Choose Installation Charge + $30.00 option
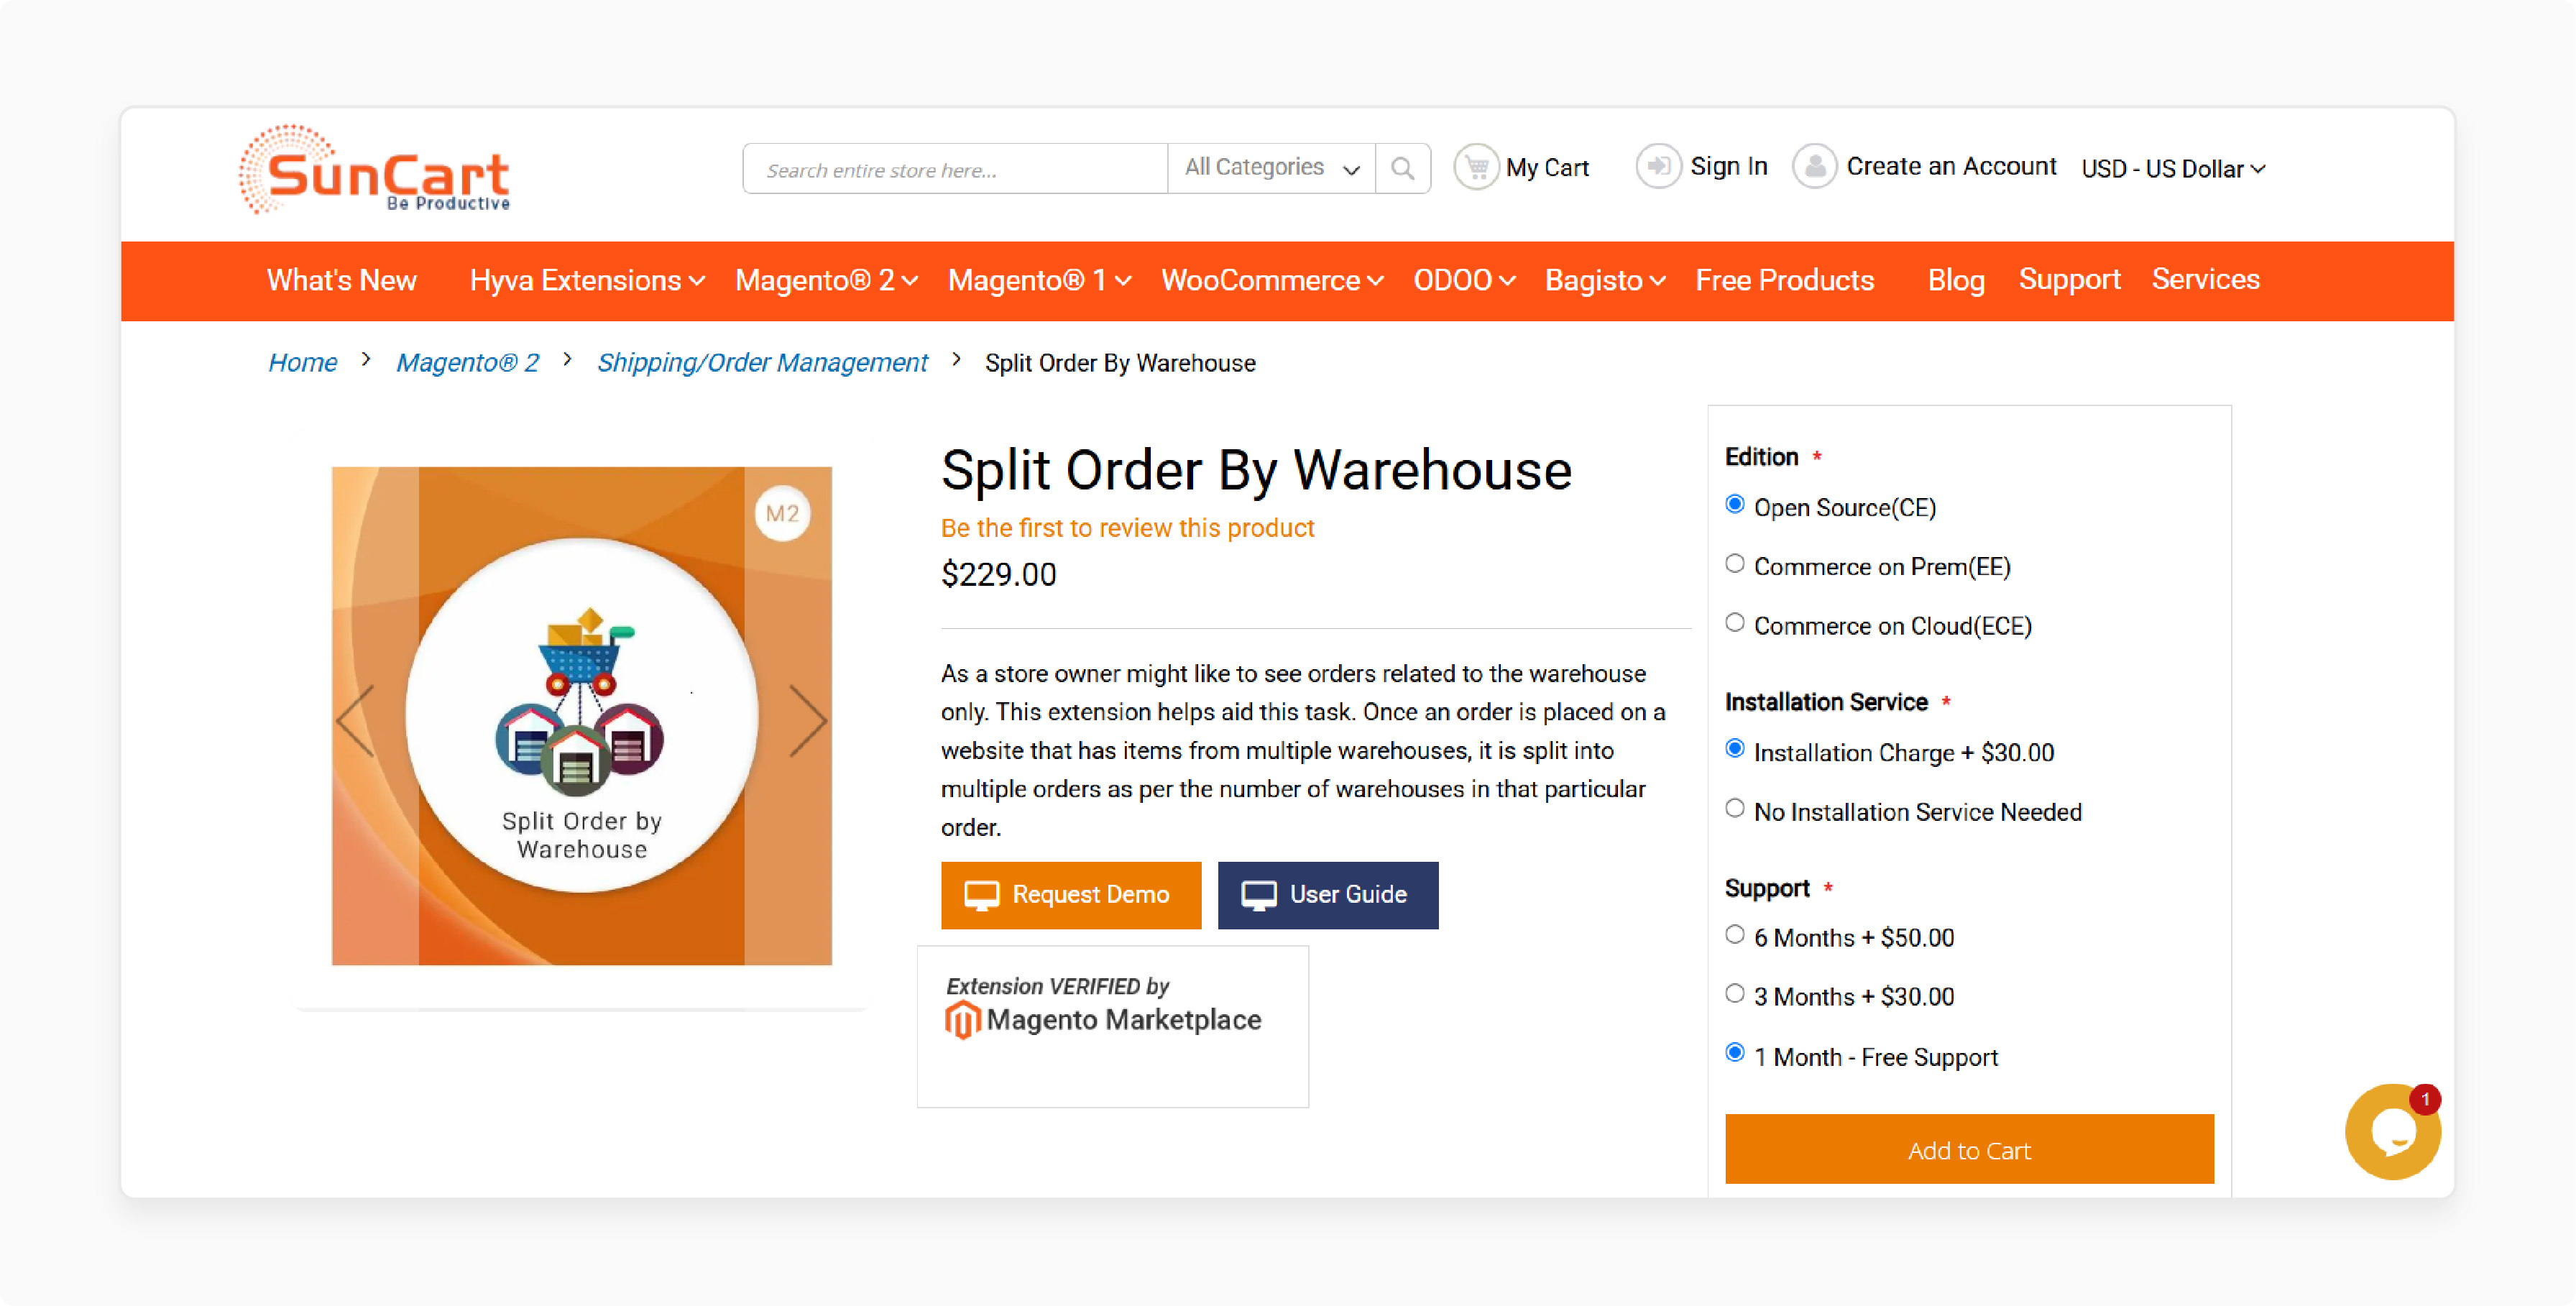 point(1735,750)
